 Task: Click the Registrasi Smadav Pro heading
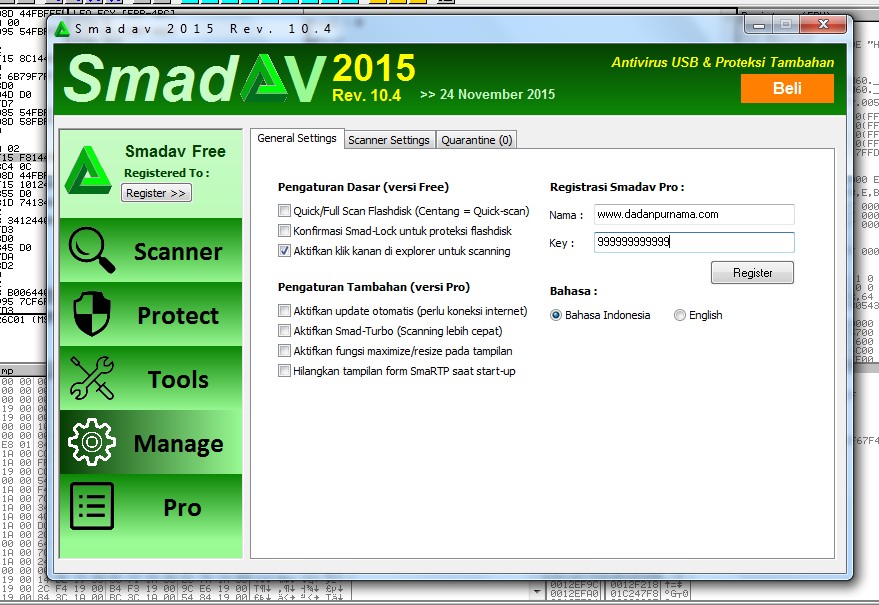tap(617, 187)
